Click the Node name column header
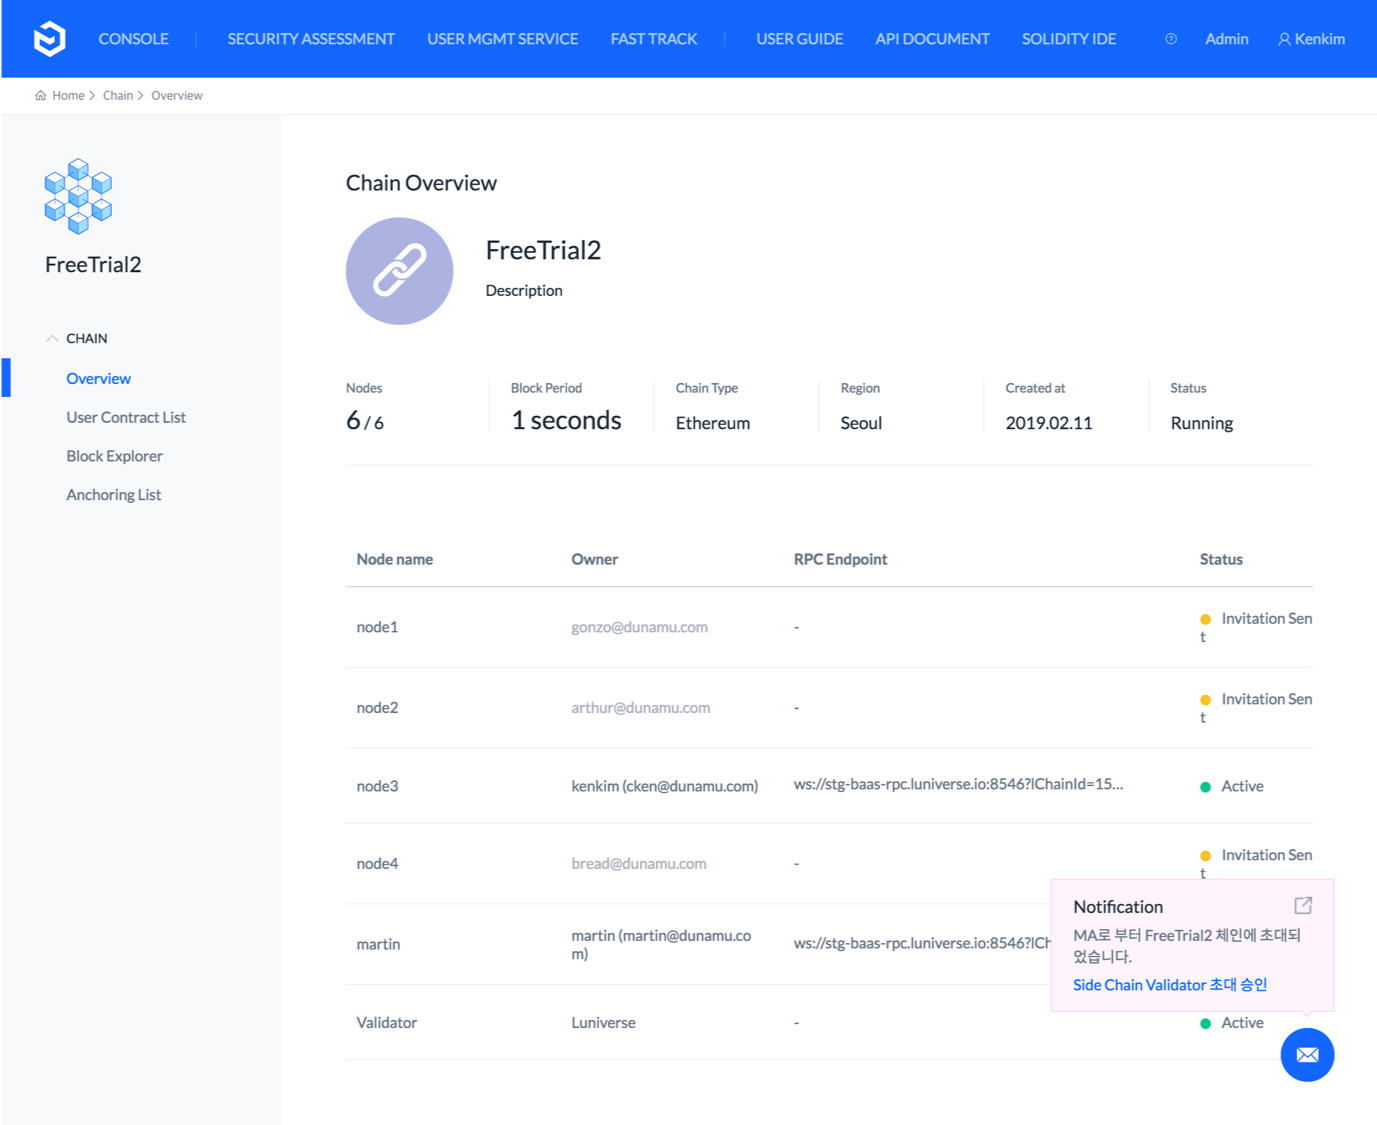Viewport: 1377px width, 1125px height. (394, 560)
